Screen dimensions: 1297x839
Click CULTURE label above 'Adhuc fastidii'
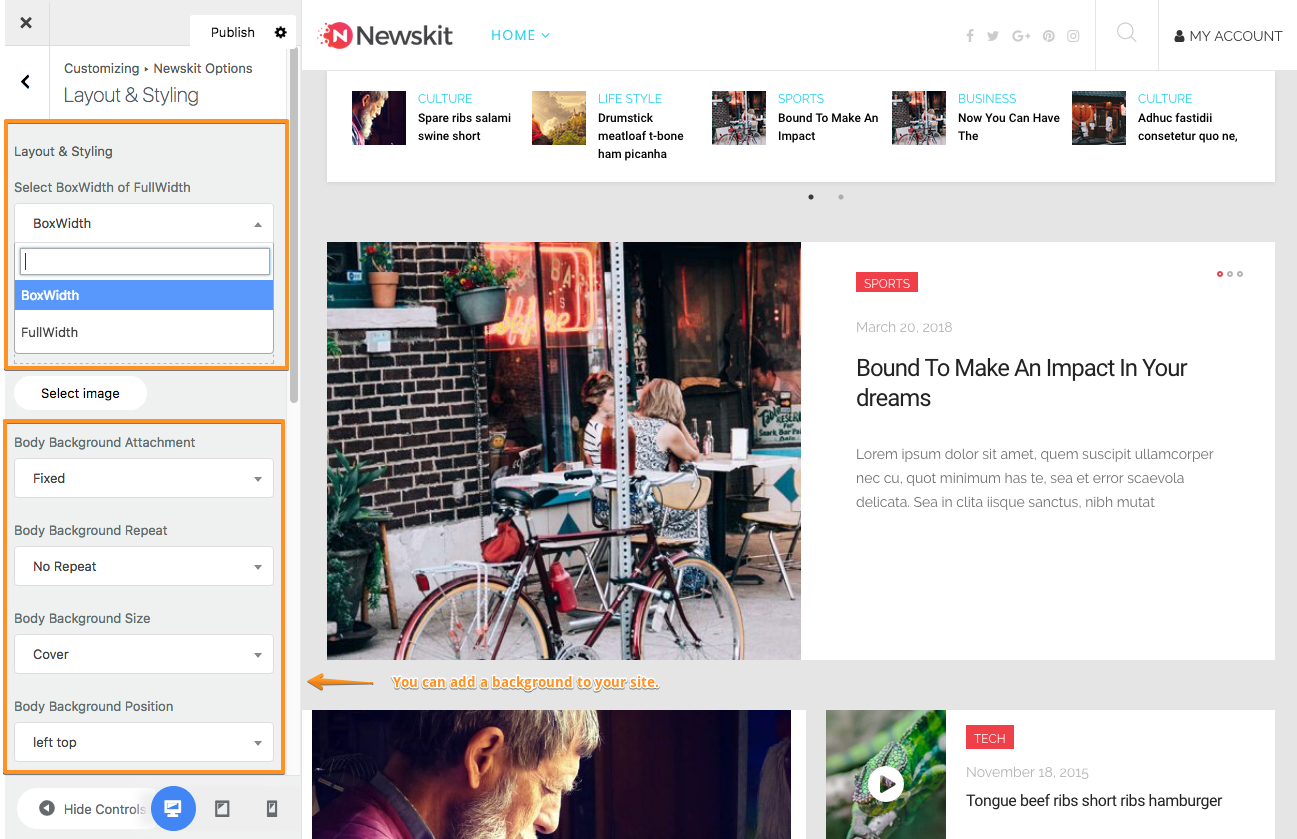tap(1165, 99)
